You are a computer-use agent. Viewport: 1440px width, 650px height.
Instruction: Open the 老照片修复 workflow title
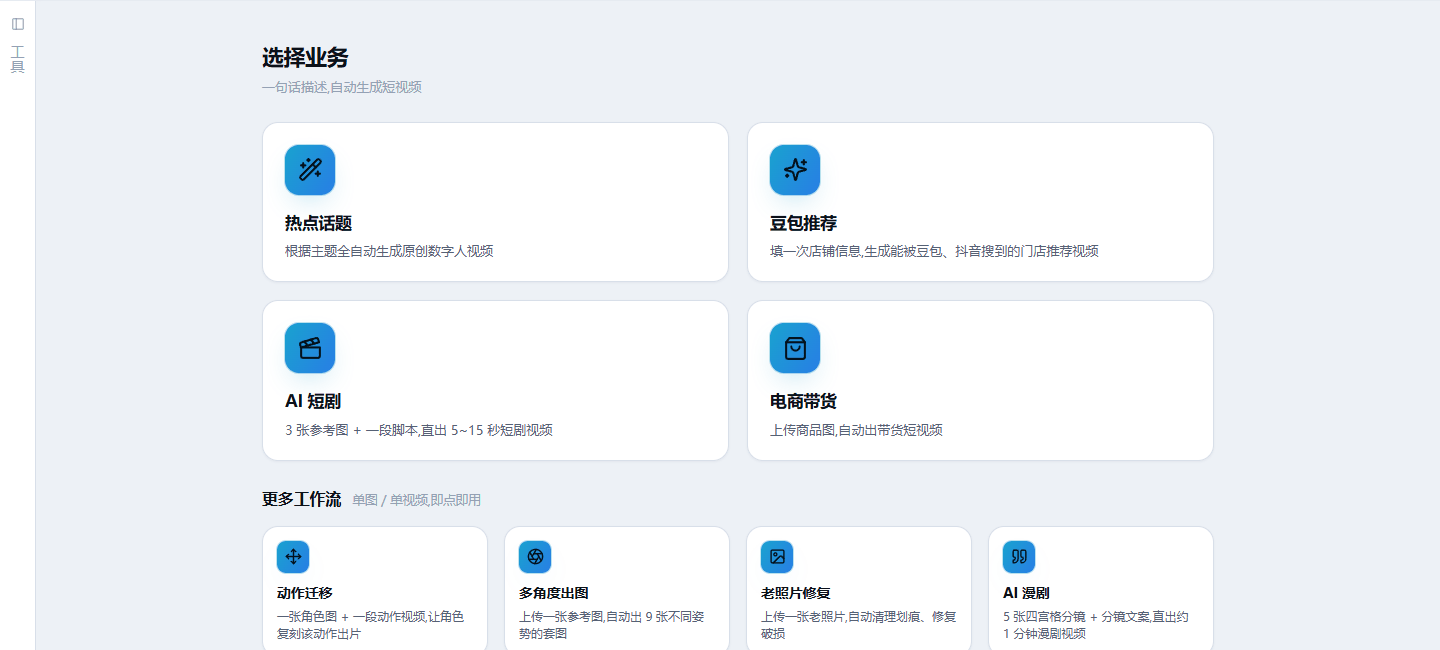click(x=796, y=593)
